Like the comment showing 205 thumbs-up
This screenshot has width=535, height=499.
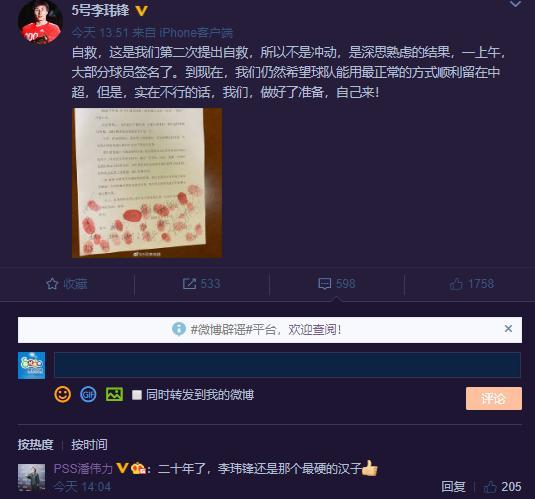[503, 487]
